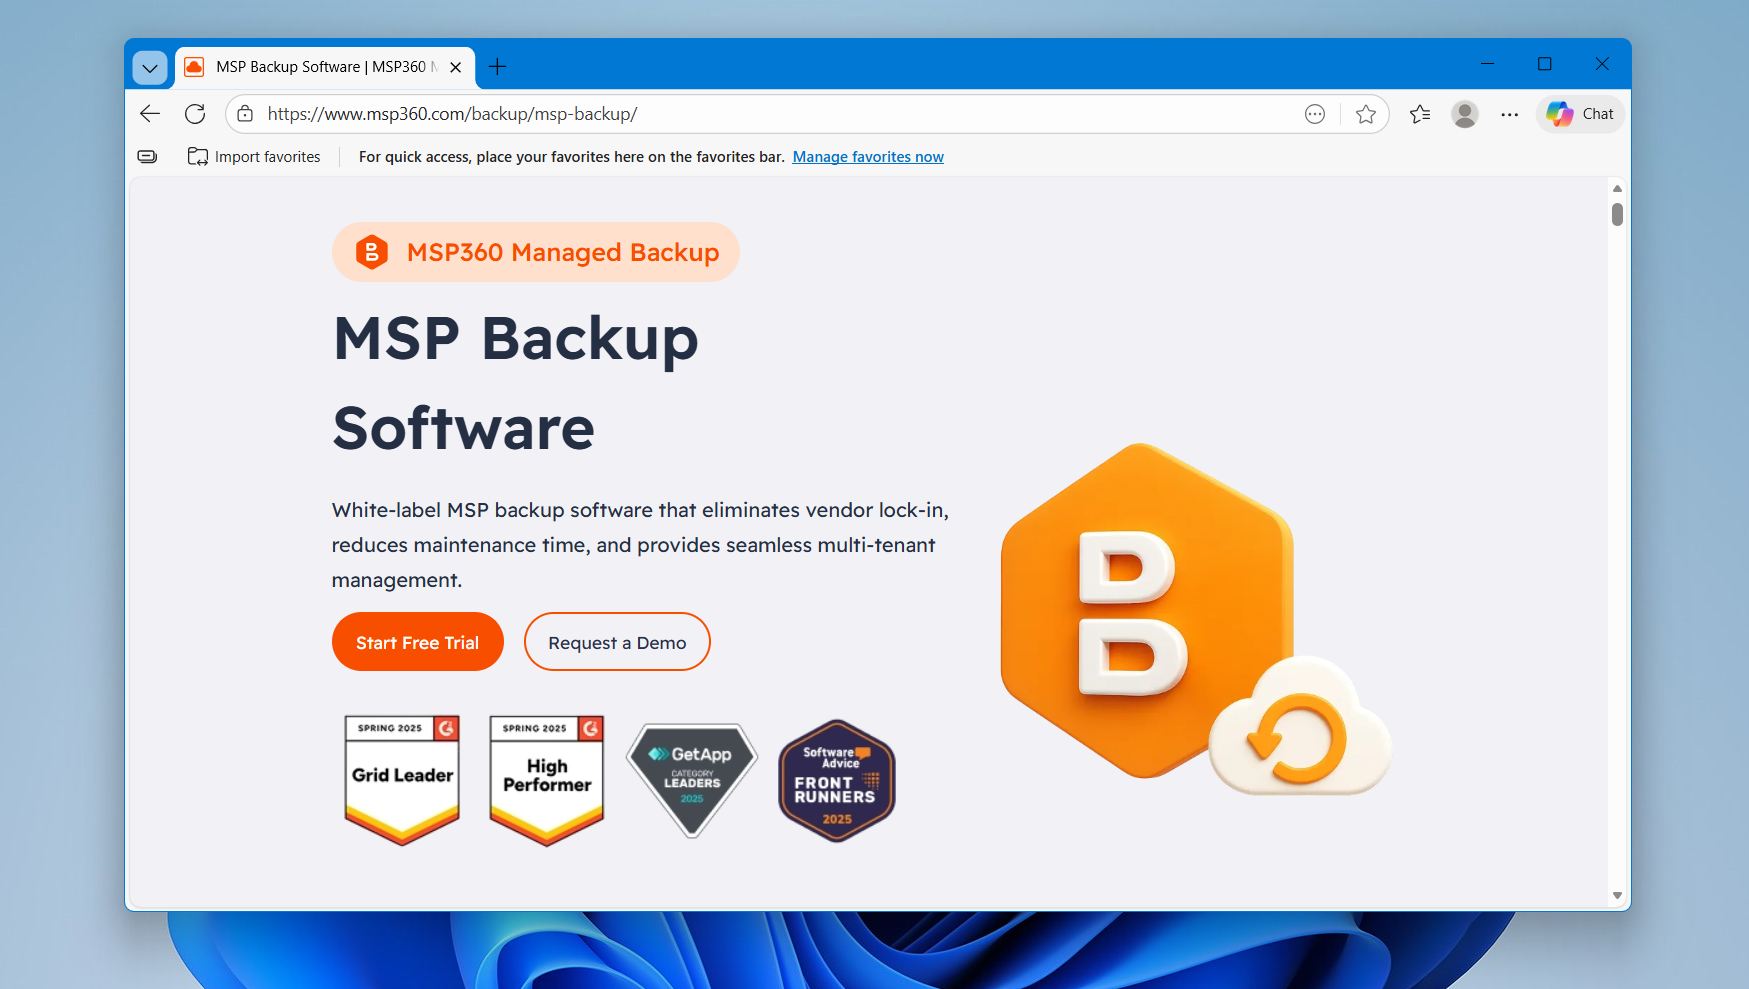Open Settings and more with the three dots

pos(1509,113)
